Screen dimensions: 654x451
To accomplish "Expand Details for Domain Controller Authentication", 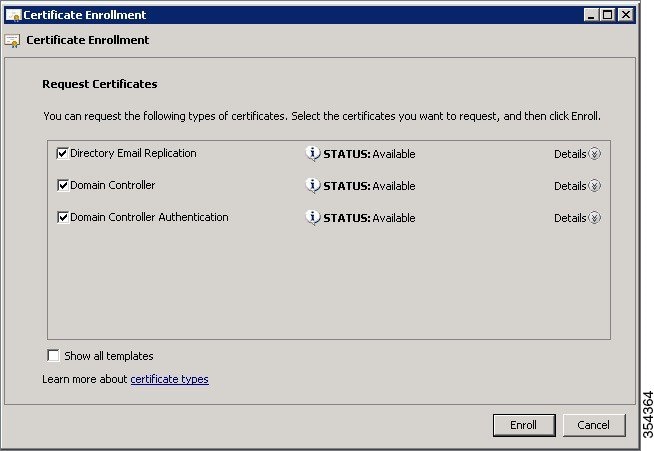I will point(577,218).
